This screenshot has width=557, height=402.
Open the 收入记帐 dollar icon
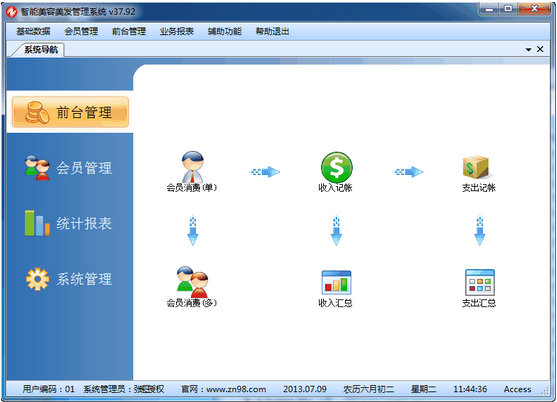336,167
